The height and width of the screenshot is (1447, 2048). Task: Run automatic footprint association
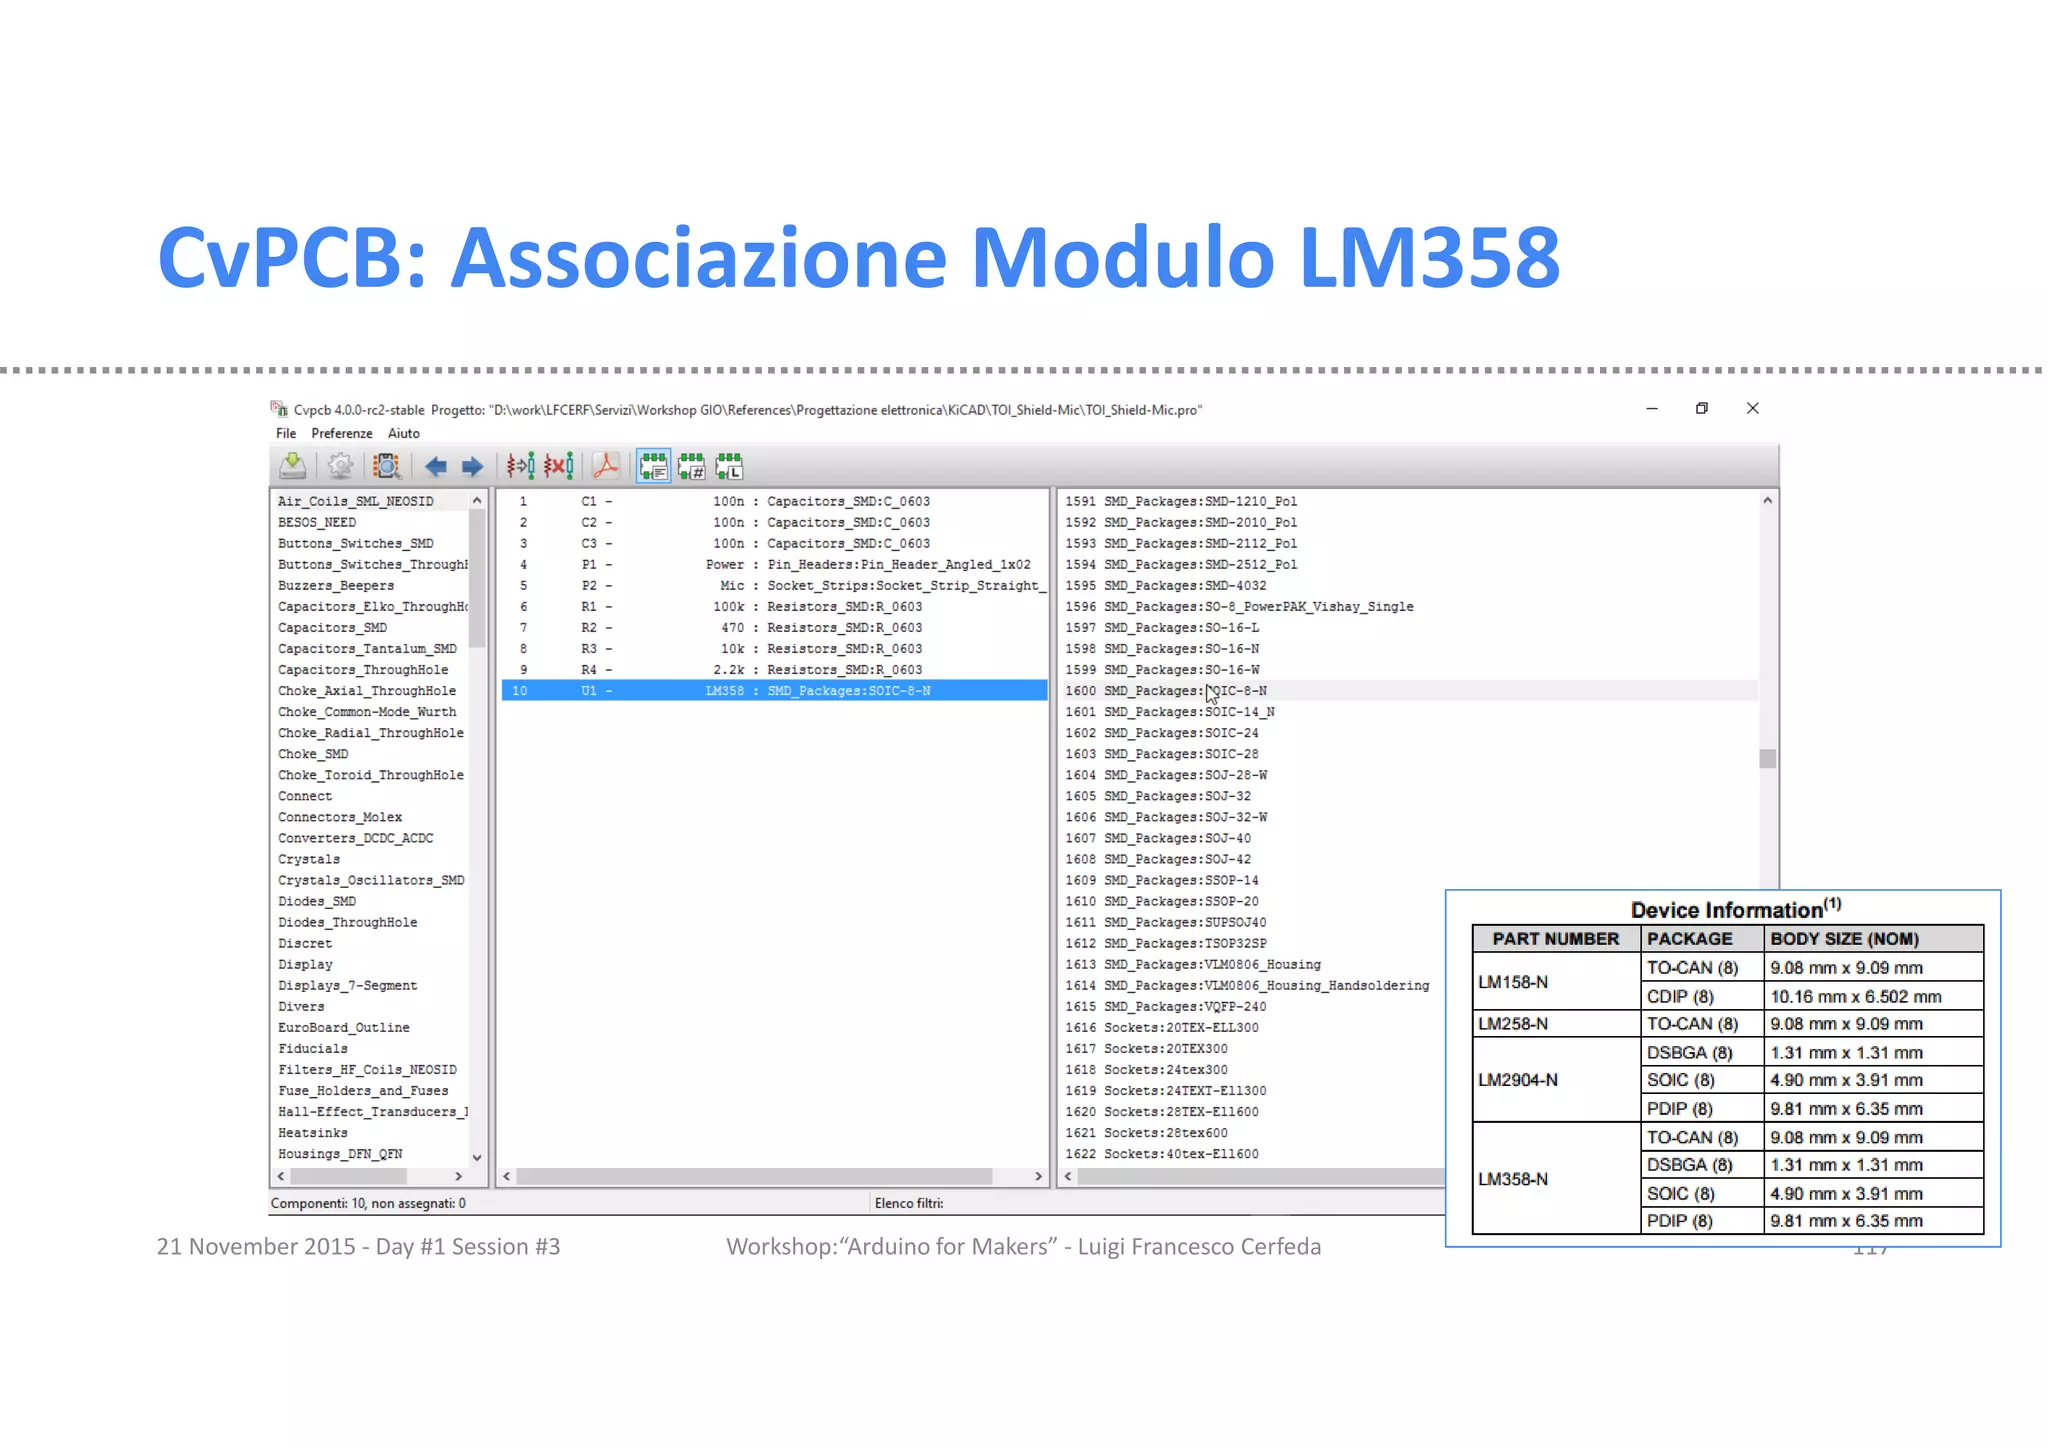pos(521,466)
